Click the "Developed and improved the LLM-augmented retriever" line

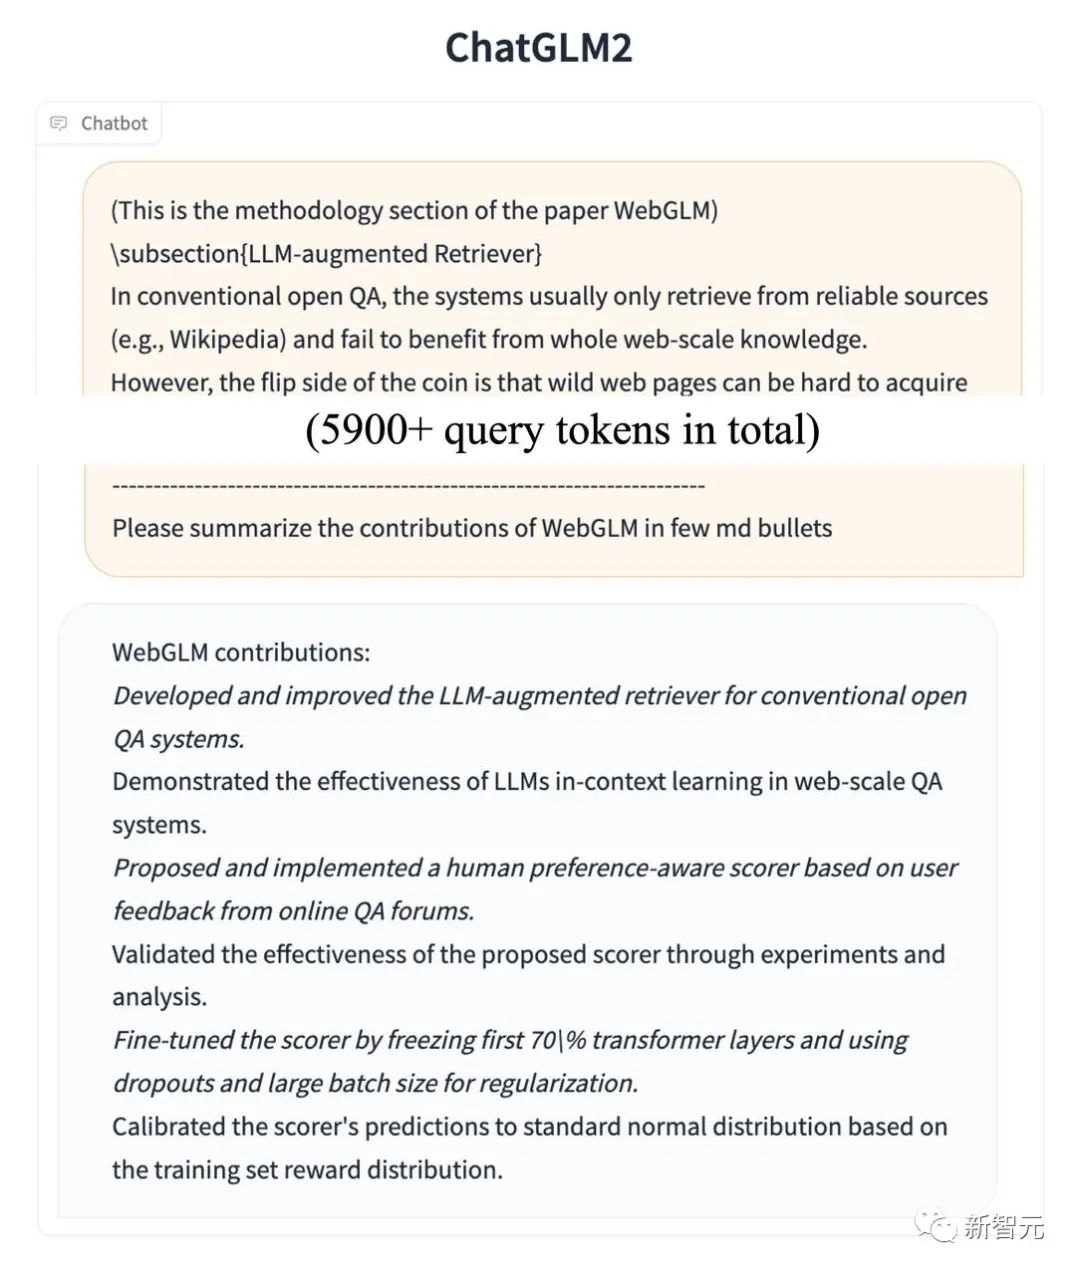(x=540, y=695)
